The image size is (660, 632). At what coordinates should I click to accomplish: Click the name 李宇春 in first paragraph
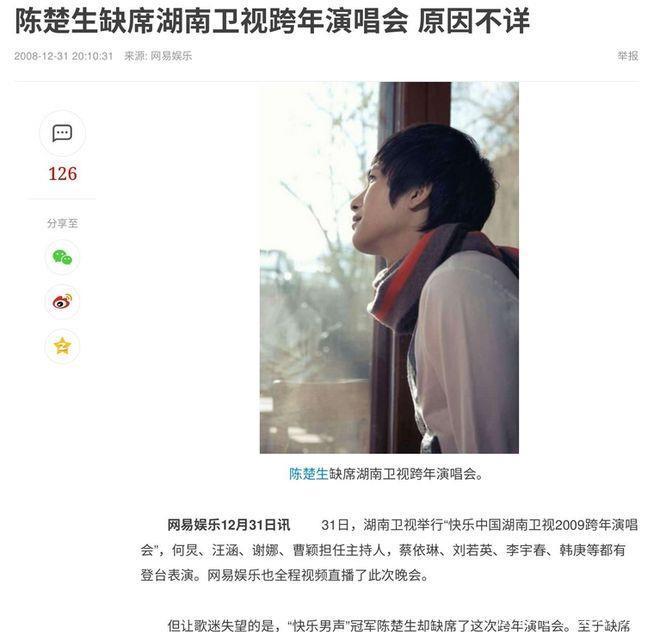526,550
